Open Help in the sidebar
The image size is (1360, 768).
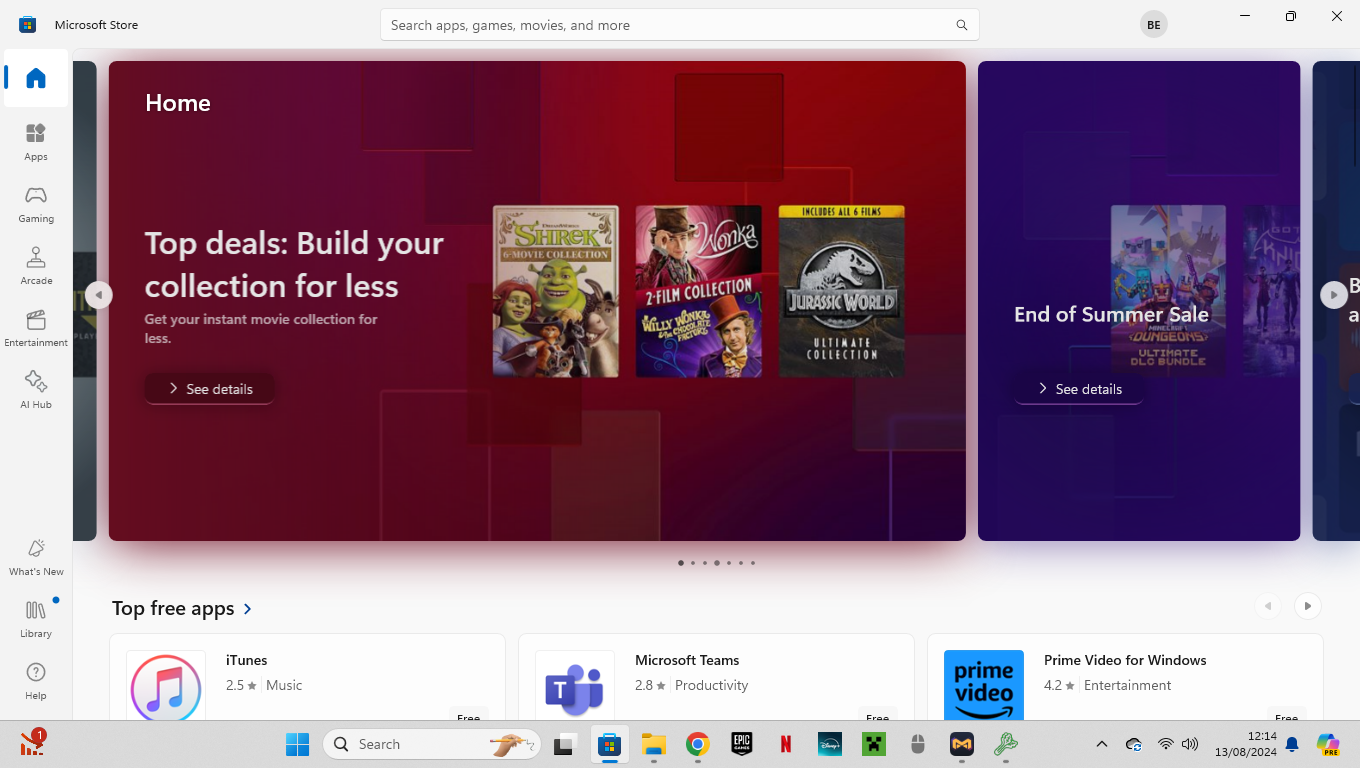click(36, 681)
